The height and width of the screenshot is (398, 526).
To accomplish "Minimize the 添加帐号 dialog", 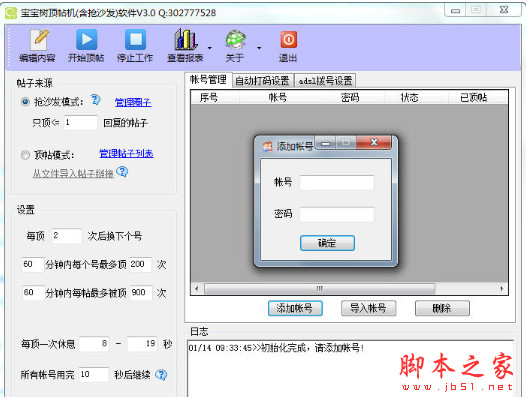I will click(x=325, y=143).
